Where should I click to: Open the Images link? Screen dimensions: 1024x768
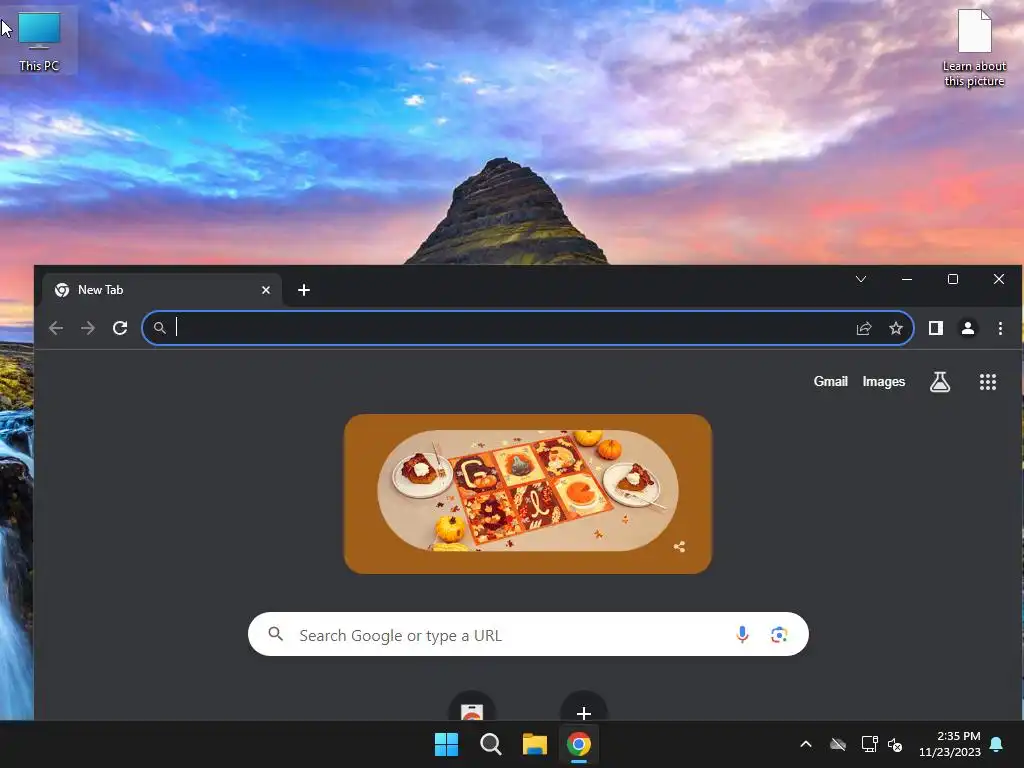pos(884,381)
